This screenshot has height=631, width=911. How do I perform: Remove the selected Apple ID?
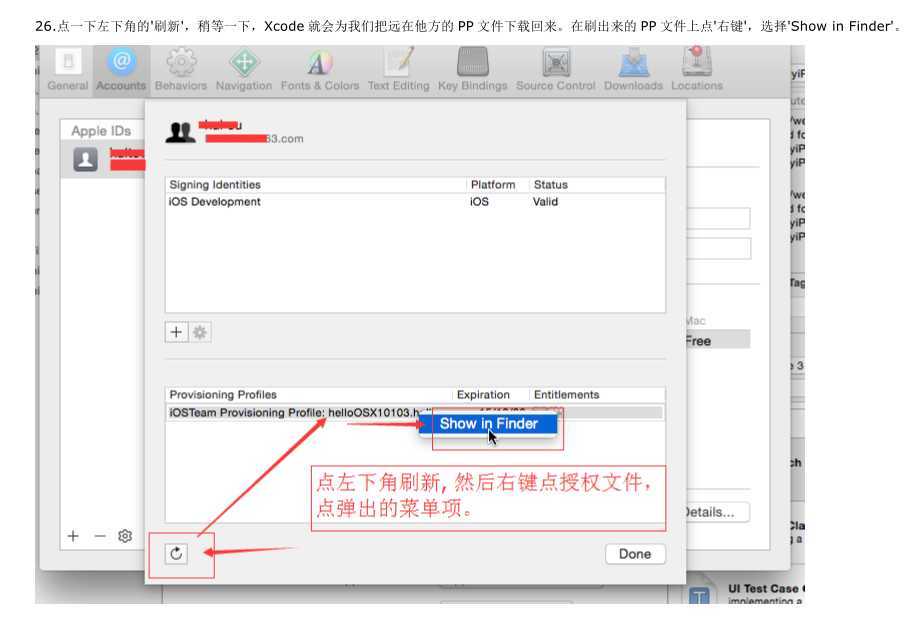pyautogui.click(x=100, y=536)
